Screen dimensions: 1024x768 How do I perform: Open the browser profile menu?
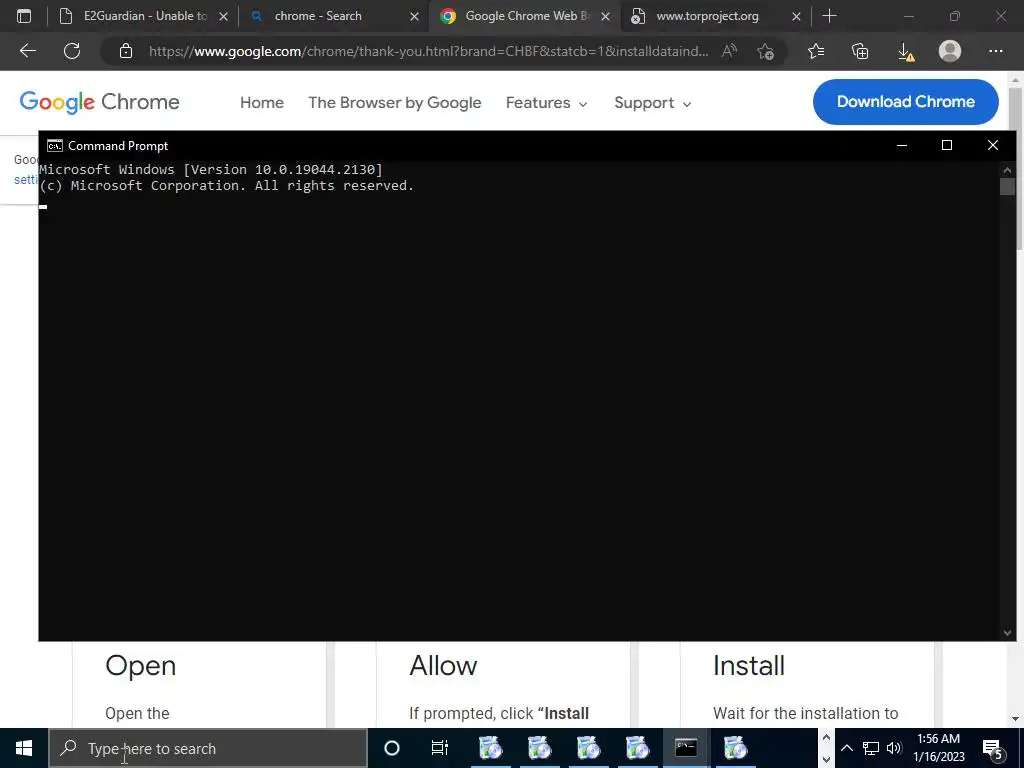click(950, 51)
